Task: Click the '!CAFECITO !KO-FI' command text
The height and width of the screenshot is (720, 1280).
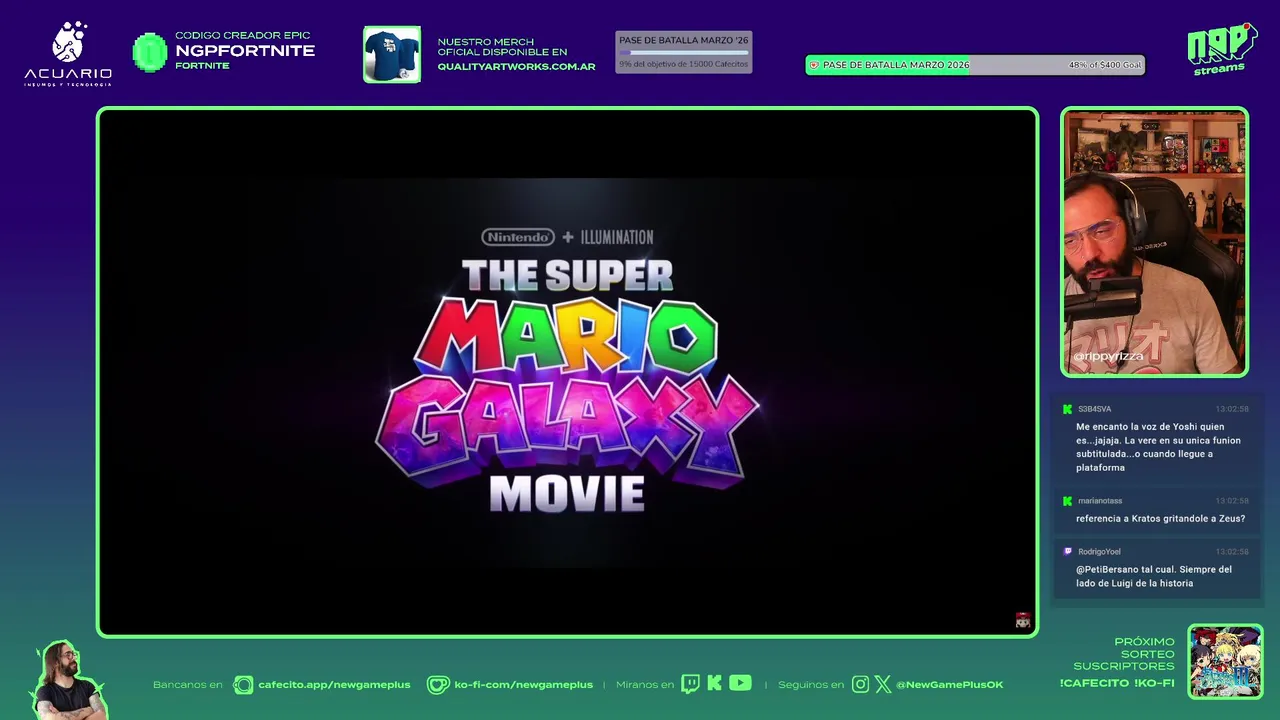Action: (x=1117, y=683)
